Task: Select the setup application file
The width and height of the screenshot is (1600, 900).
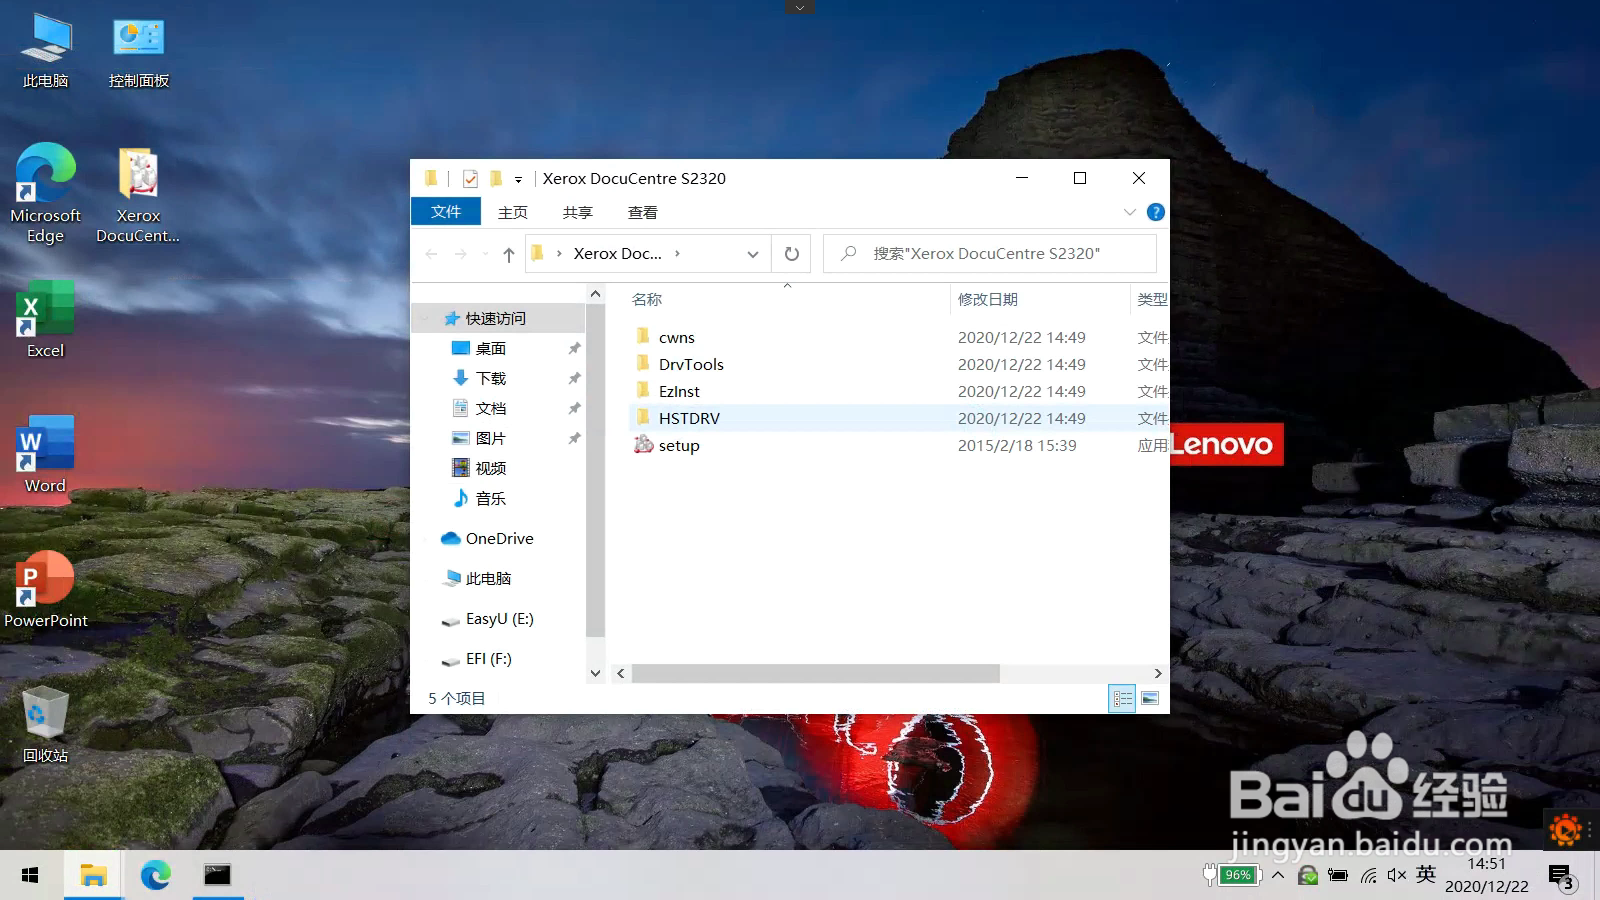Action: pos(679,446)
